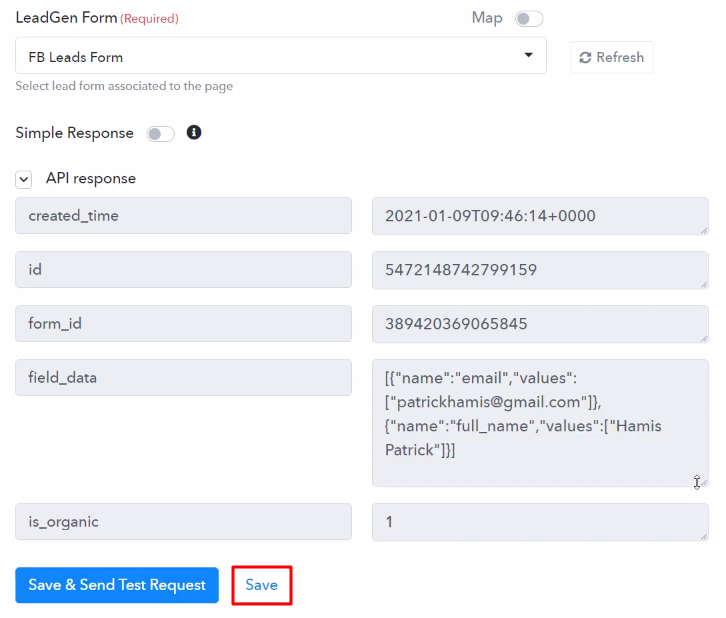Select the id key field

point(183,270)
